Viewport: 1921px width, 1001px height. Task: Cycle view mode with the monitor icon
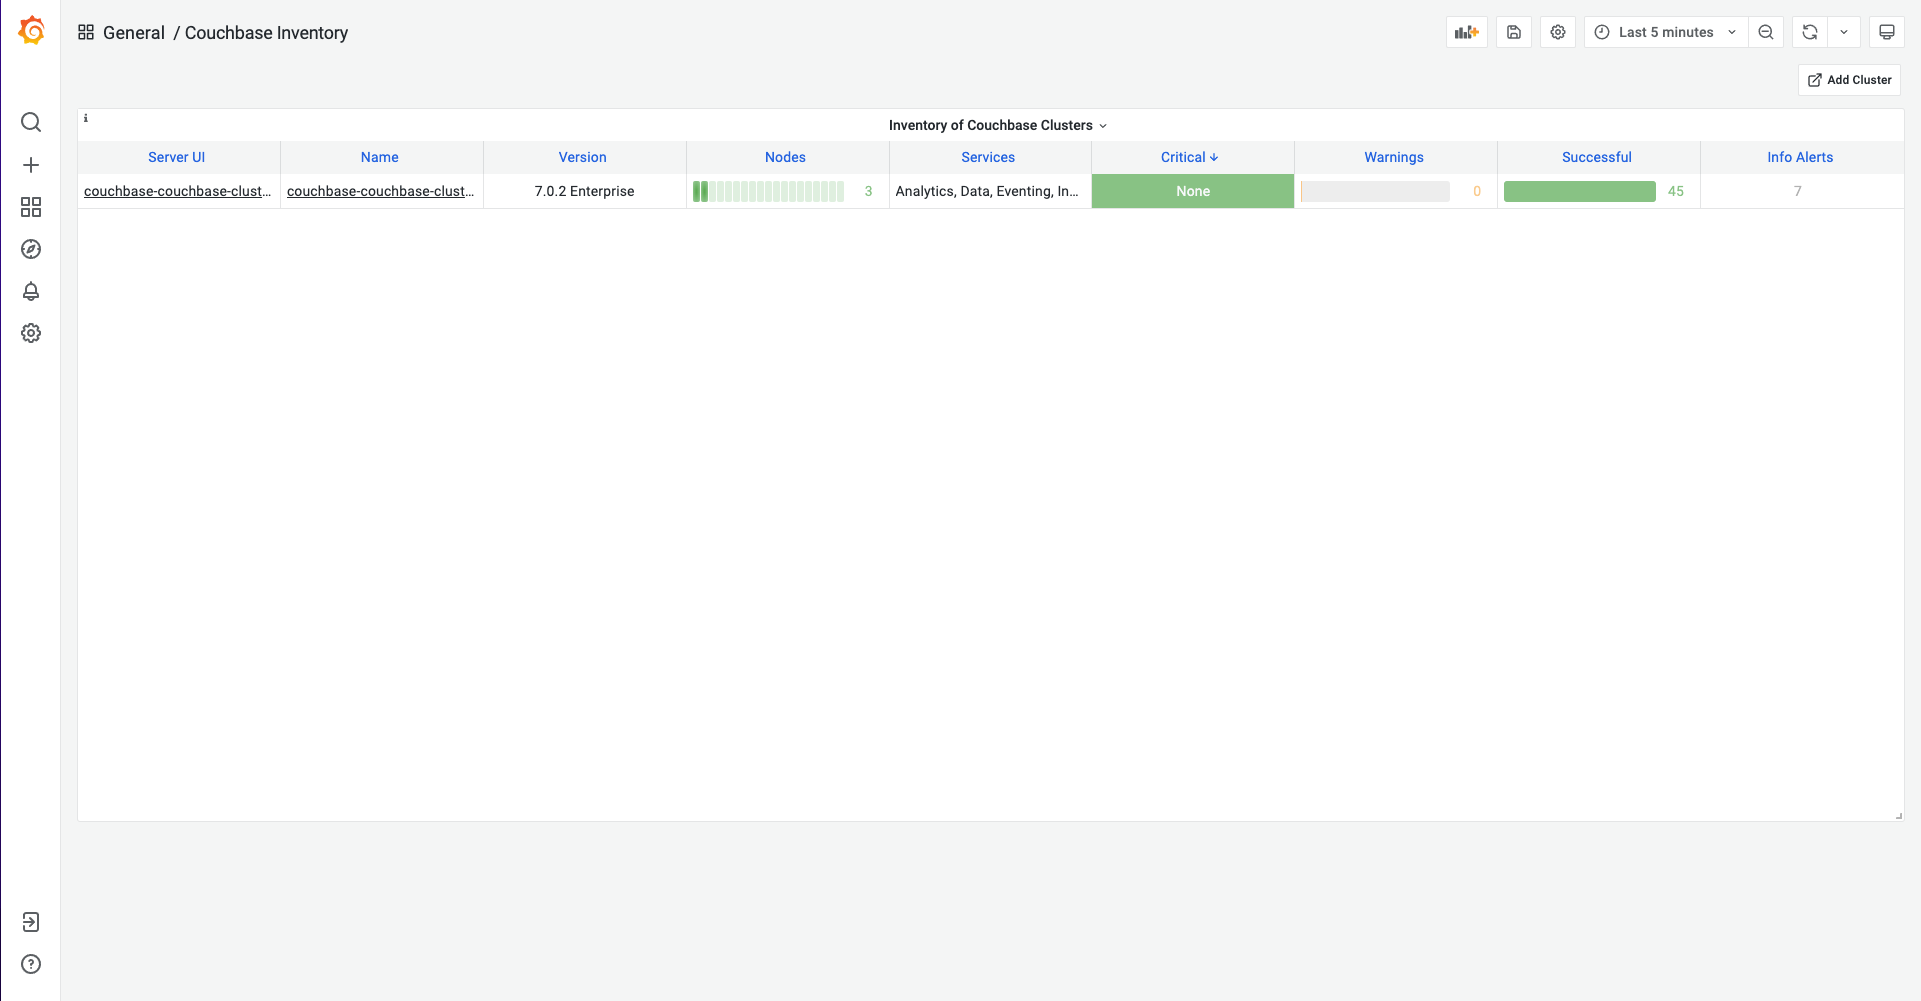pyautogui.click(x=1886, y=32)
